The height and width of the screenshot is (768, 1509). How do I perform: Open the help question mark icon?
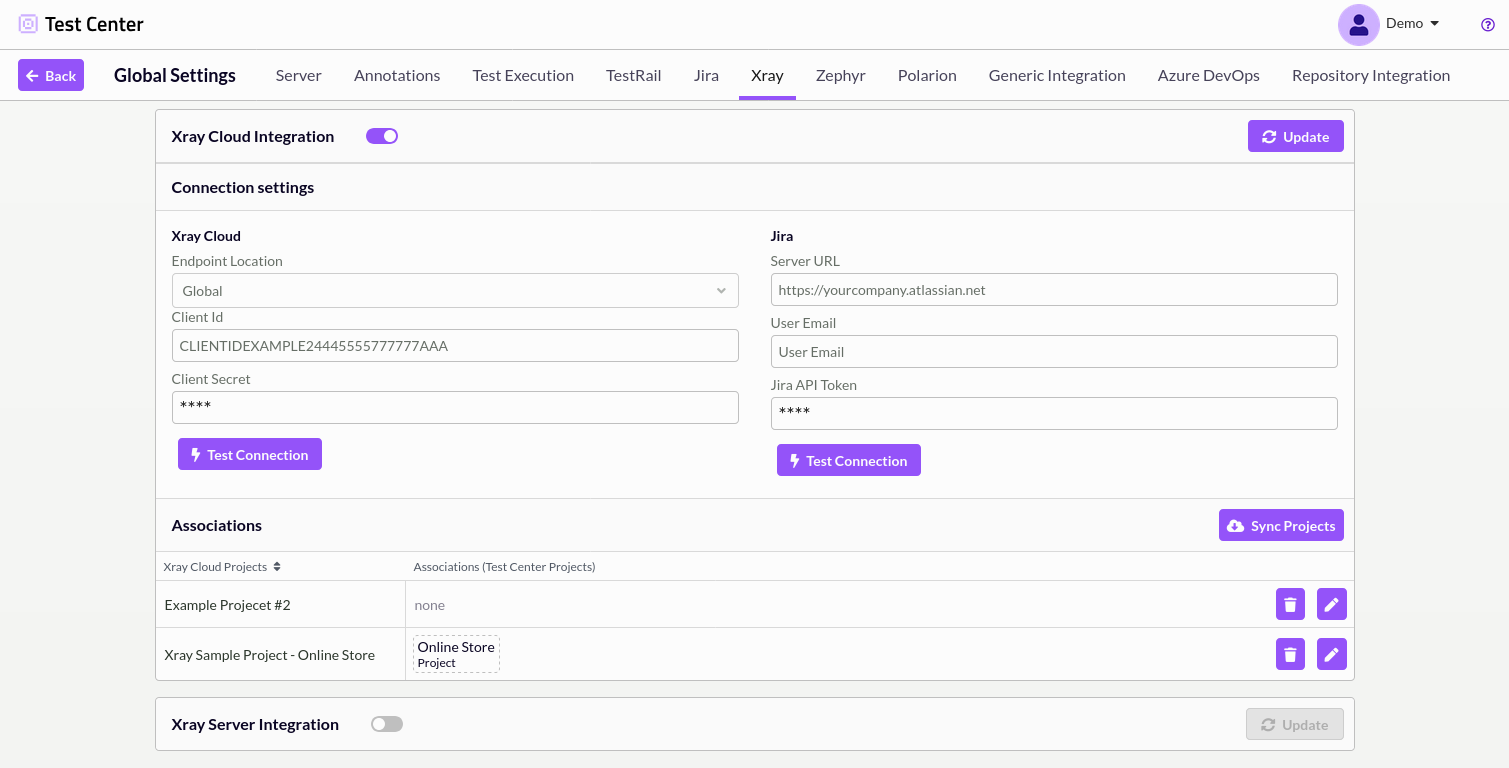coord(1487,25)
